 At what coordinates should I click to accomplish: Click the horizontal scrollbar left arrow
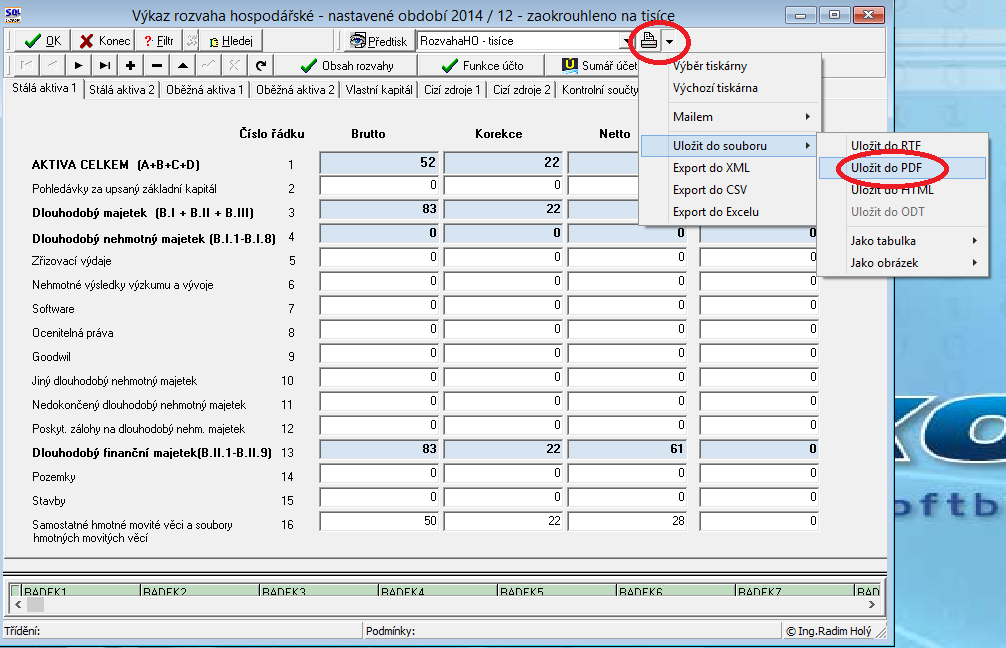(x=18, y=604)
